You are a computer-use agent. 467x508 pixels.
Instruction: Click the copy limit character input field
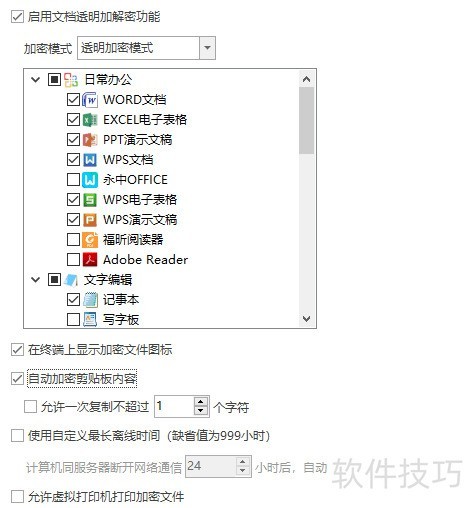click(x=174, y=406)
